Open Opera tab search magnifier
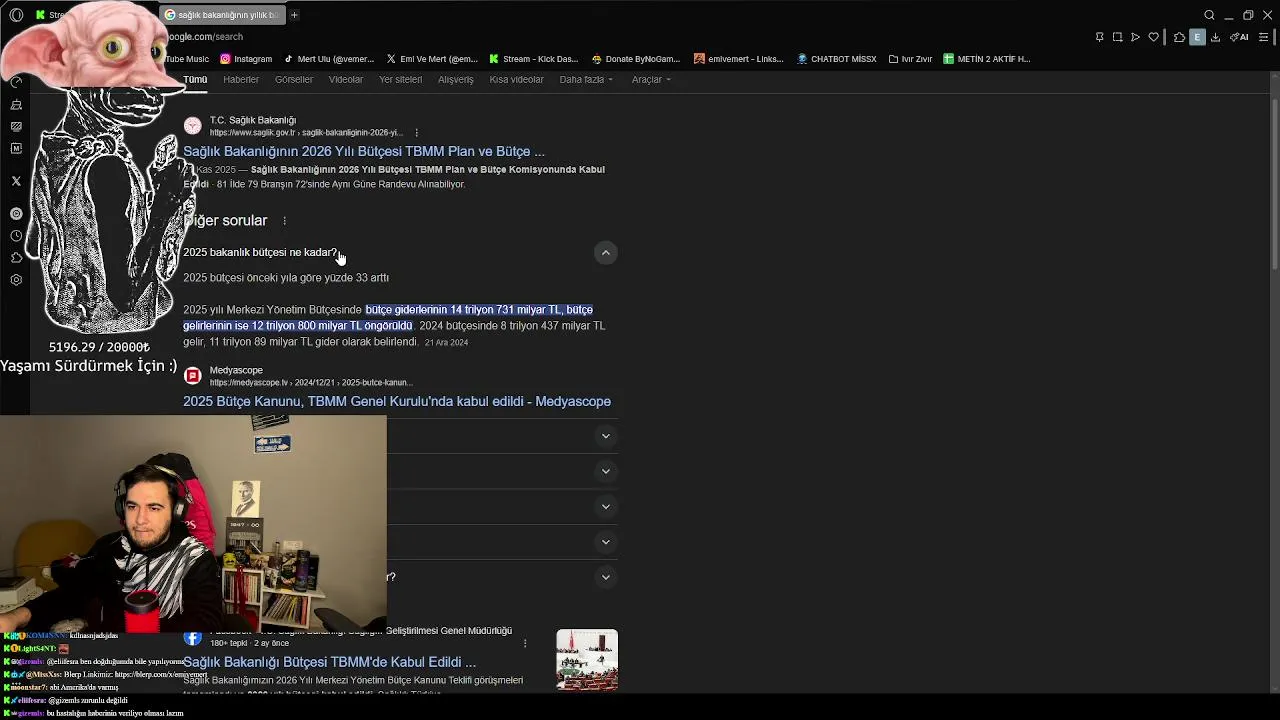Viewport: 1280px width, 720px height. [1209, 15]
